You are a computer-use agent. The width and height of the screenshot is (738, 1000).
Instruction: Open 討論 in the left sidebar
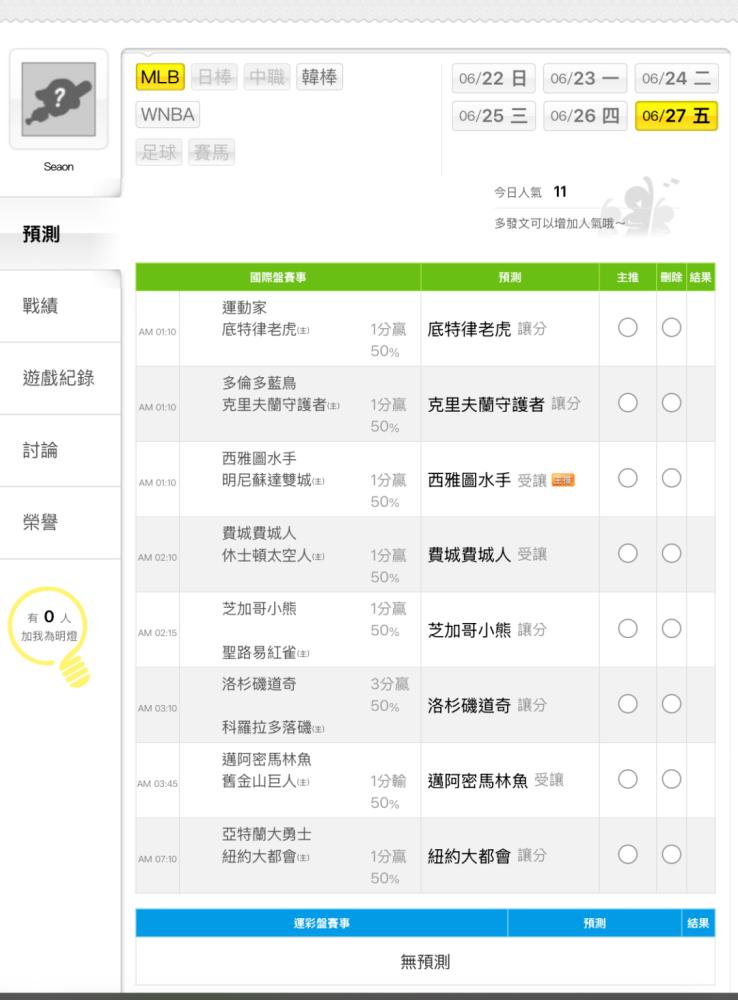pos(40,450)
